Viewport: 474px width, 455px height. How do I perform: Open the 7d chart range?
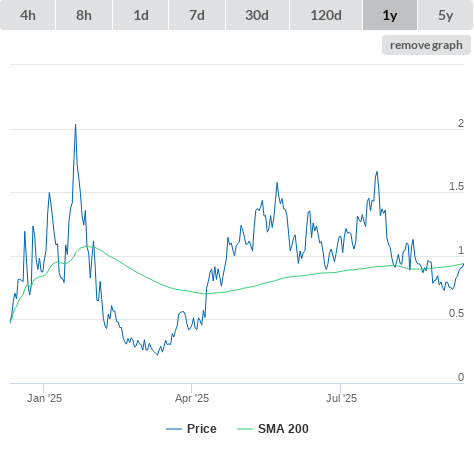pos(197,15)
